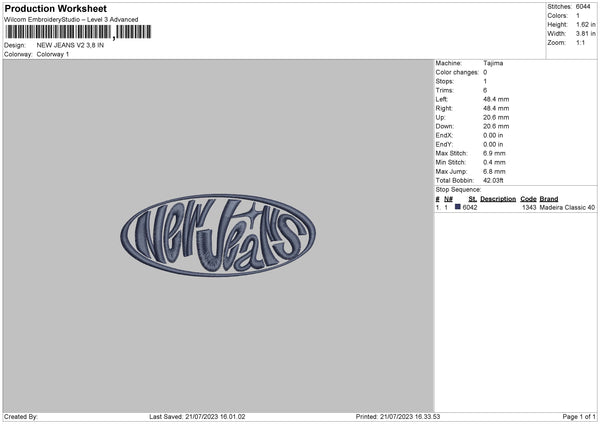Click 'Page 1 of 1' footer text

pos(579,417)
